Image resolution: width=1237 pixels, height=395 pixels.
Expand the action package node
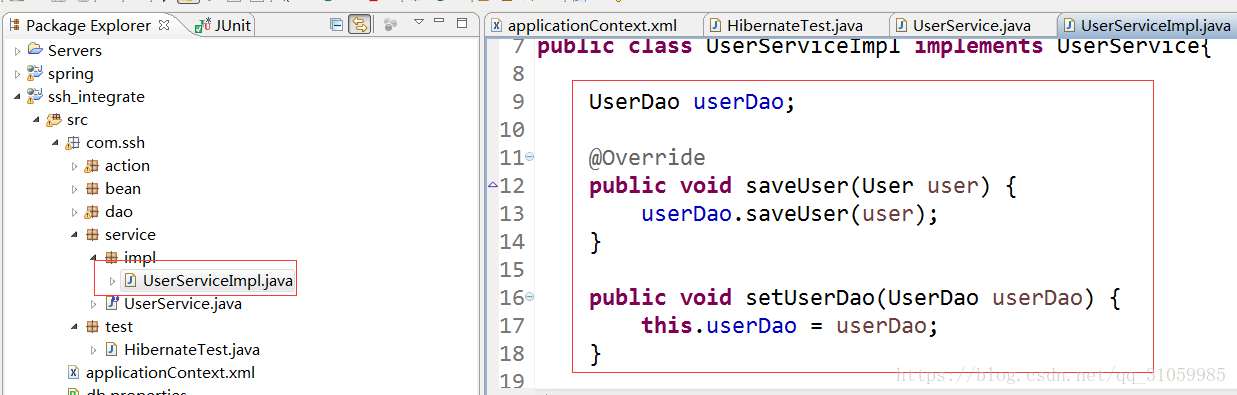click(x=74, y=166)
